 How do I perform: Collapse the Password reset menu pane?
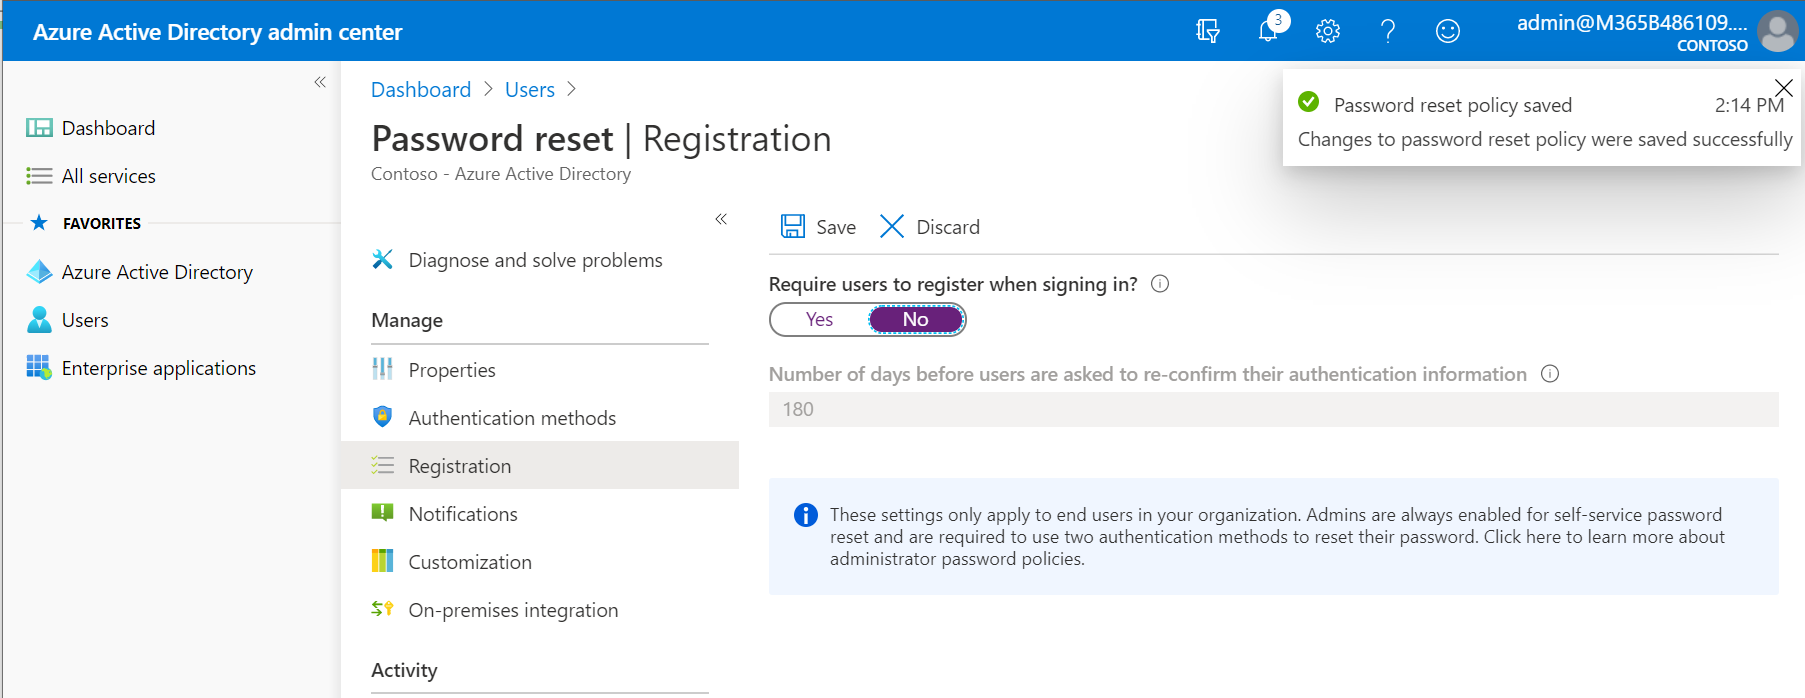point(721,219)
